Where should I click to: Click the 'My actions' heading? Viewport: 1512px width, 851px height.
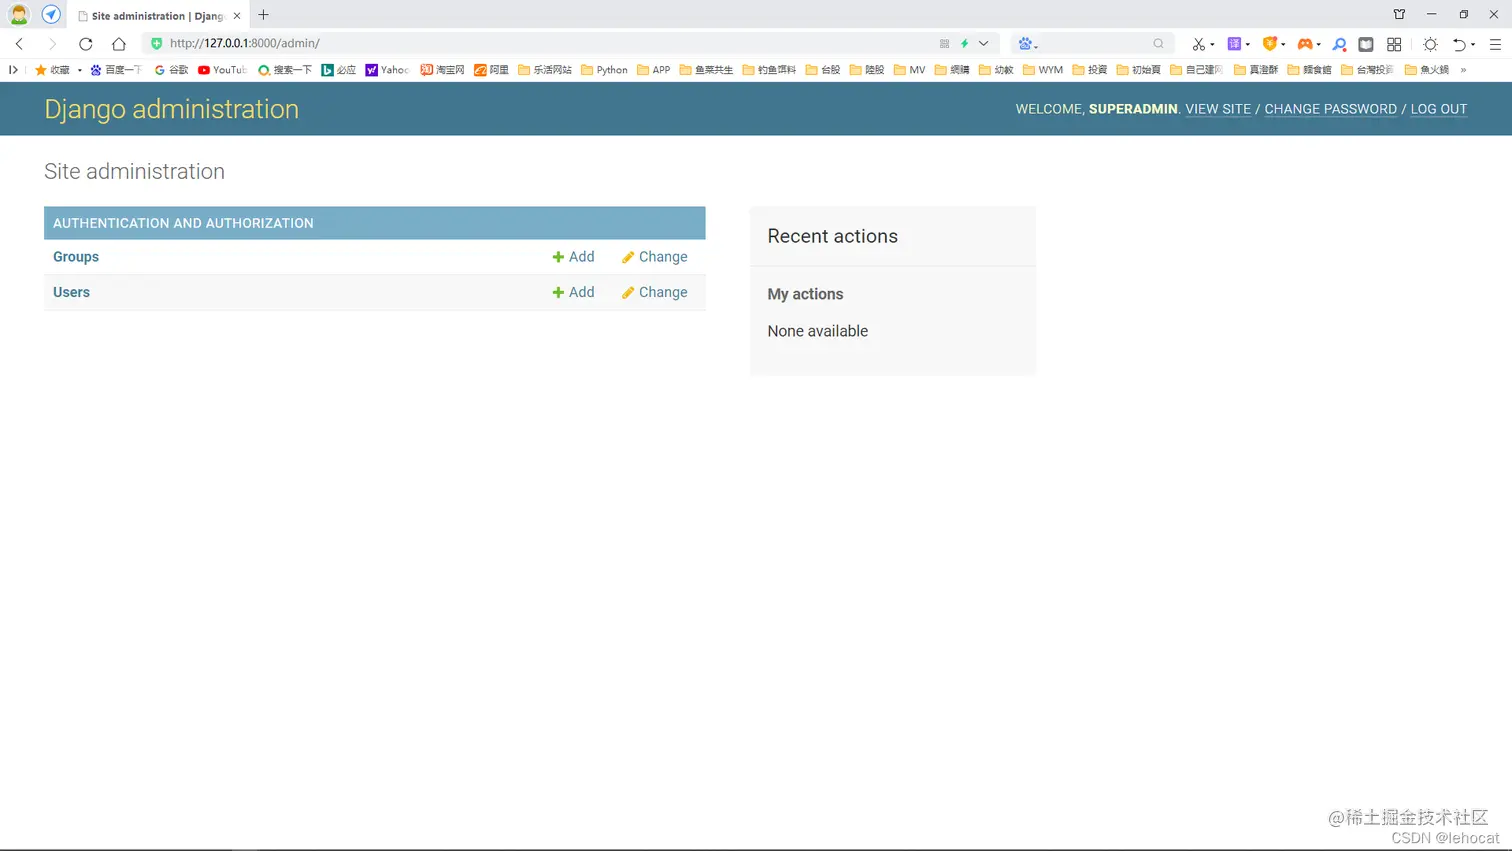coord(805,294)
